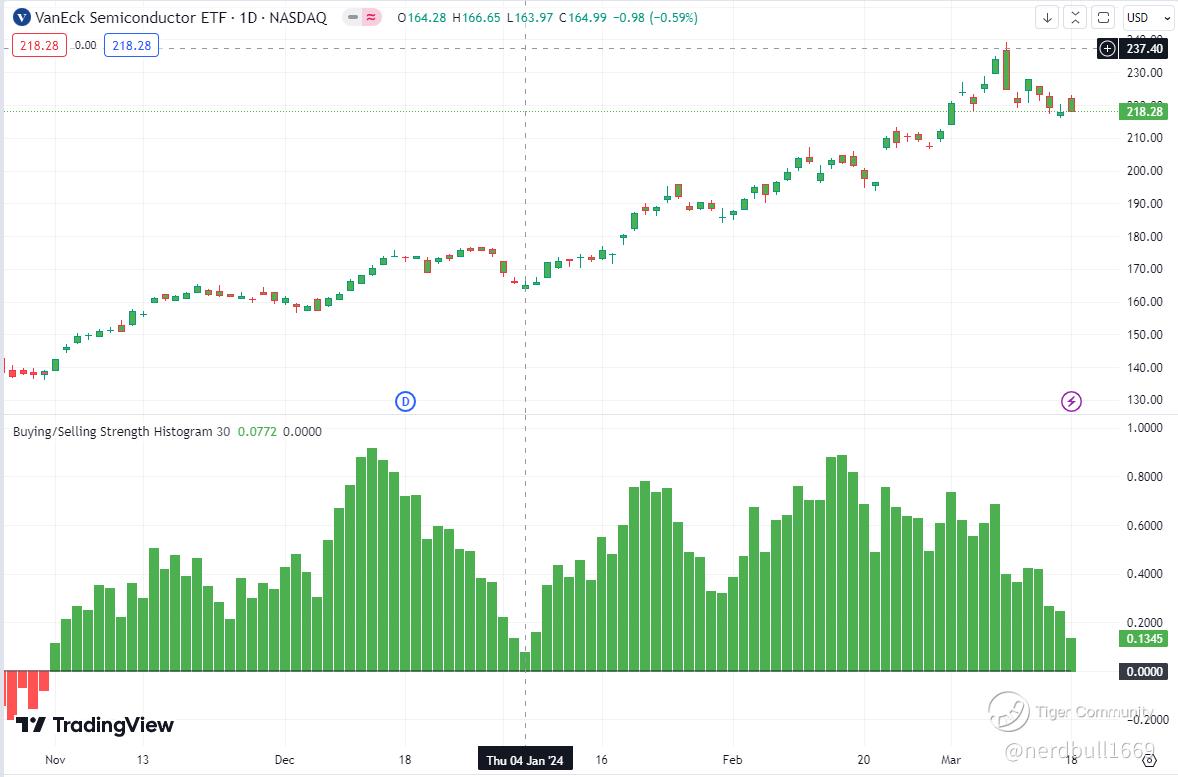The image size is (1178, 777).
Task: Open the purple lightning bolt event marker
Action: (x=1071, y=401)
